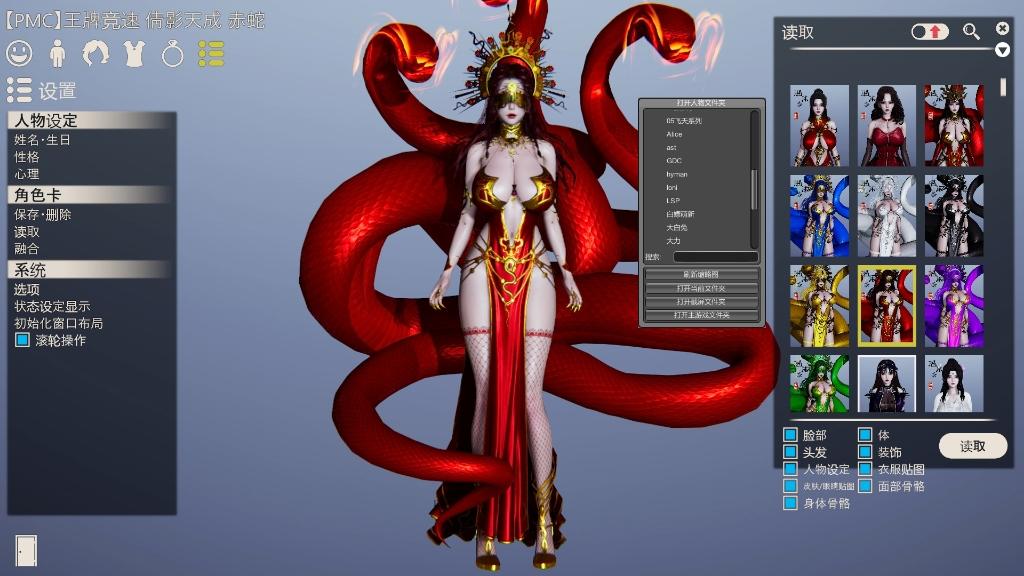Select the purple snake character card
The image size is (1024, 576).
tap(953, 306)
